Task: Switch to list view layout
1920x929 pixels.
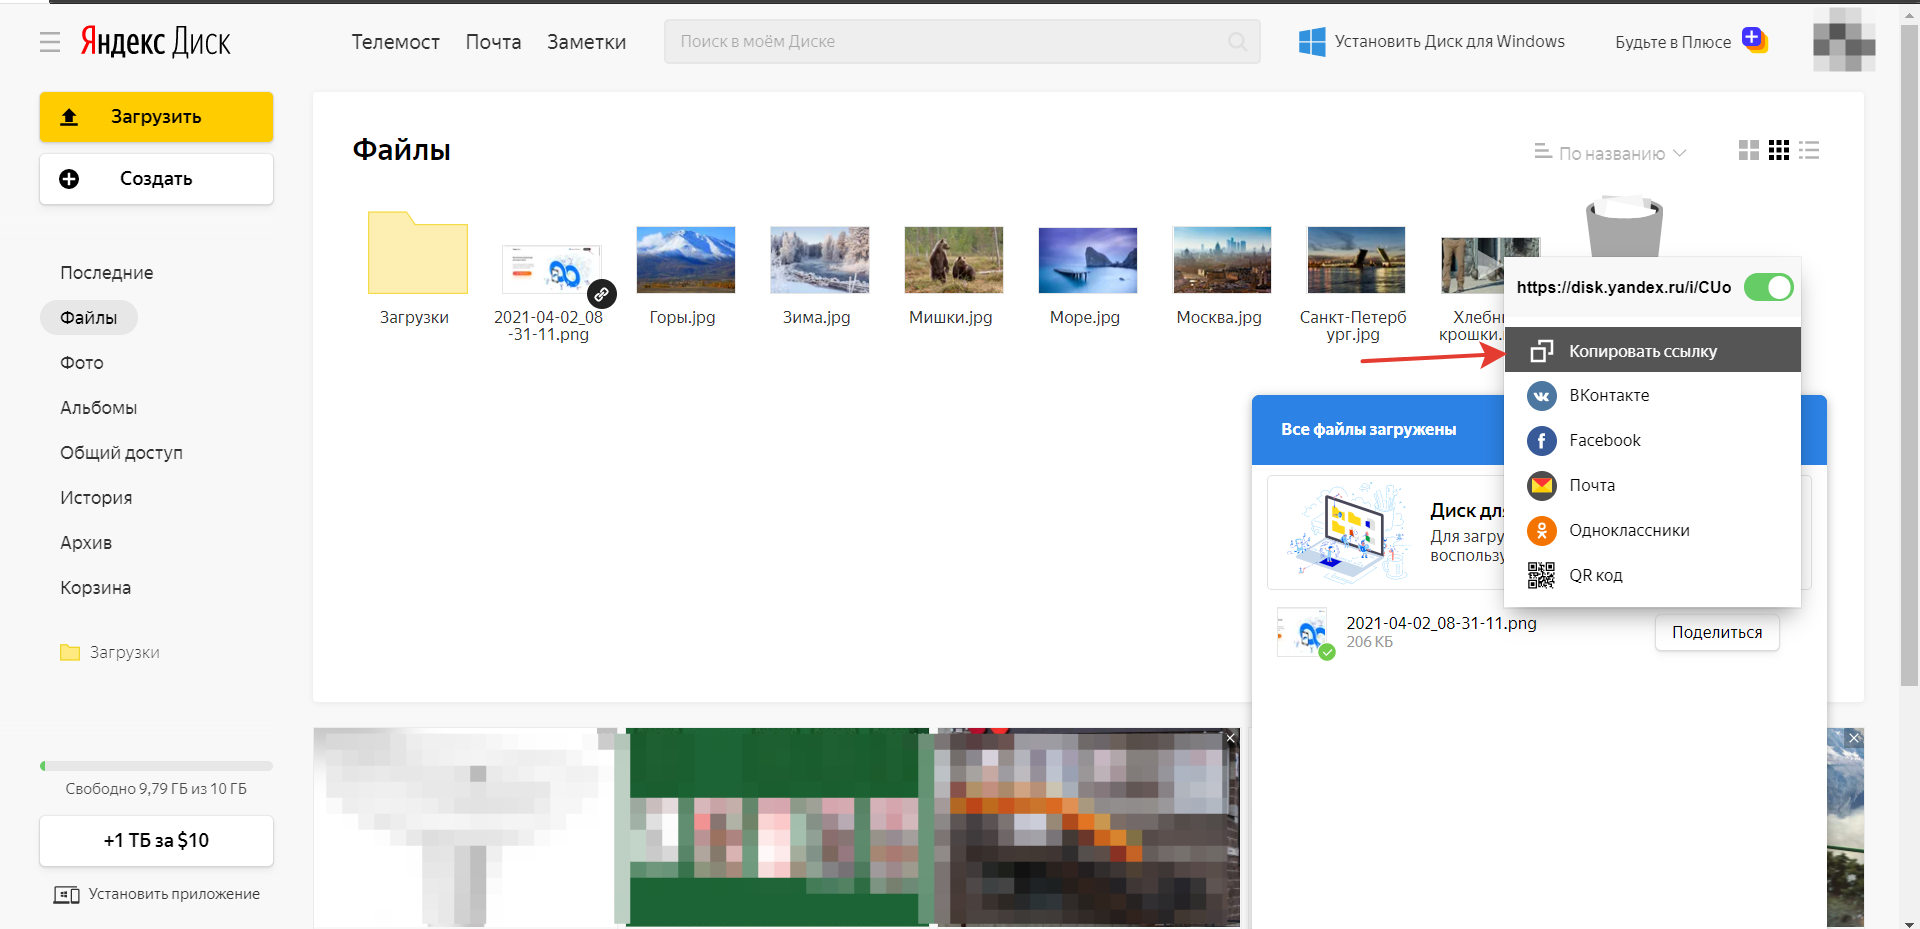Action: 1808,151
